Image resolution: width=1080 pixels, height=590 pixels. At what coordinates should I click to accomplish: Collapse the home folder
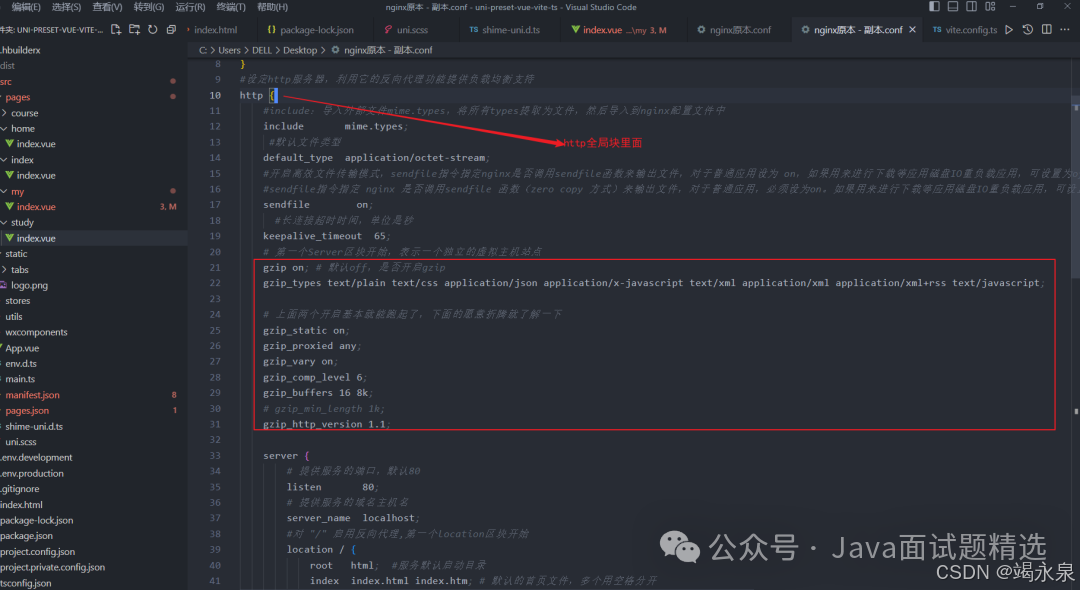pos(23,129)
